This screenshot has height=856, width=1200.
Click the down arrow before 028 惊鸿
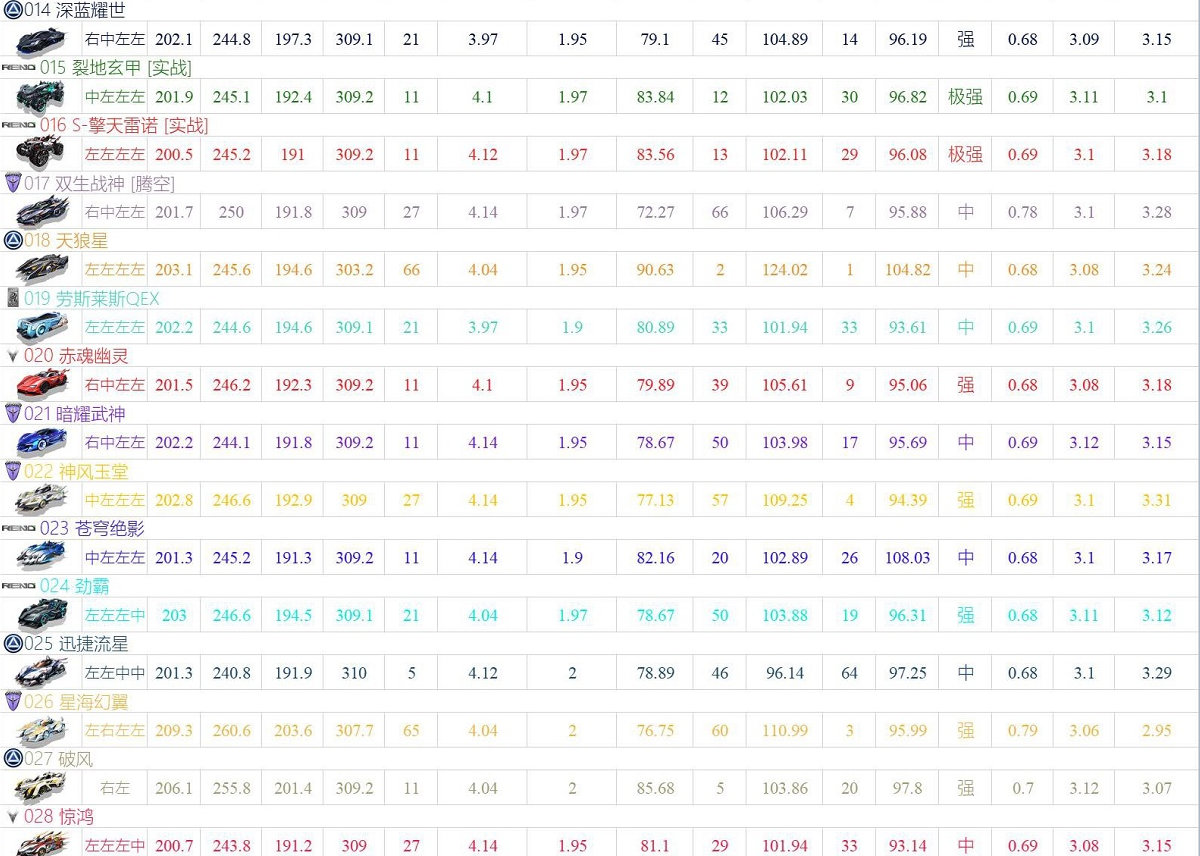click(x=12, y=817)
